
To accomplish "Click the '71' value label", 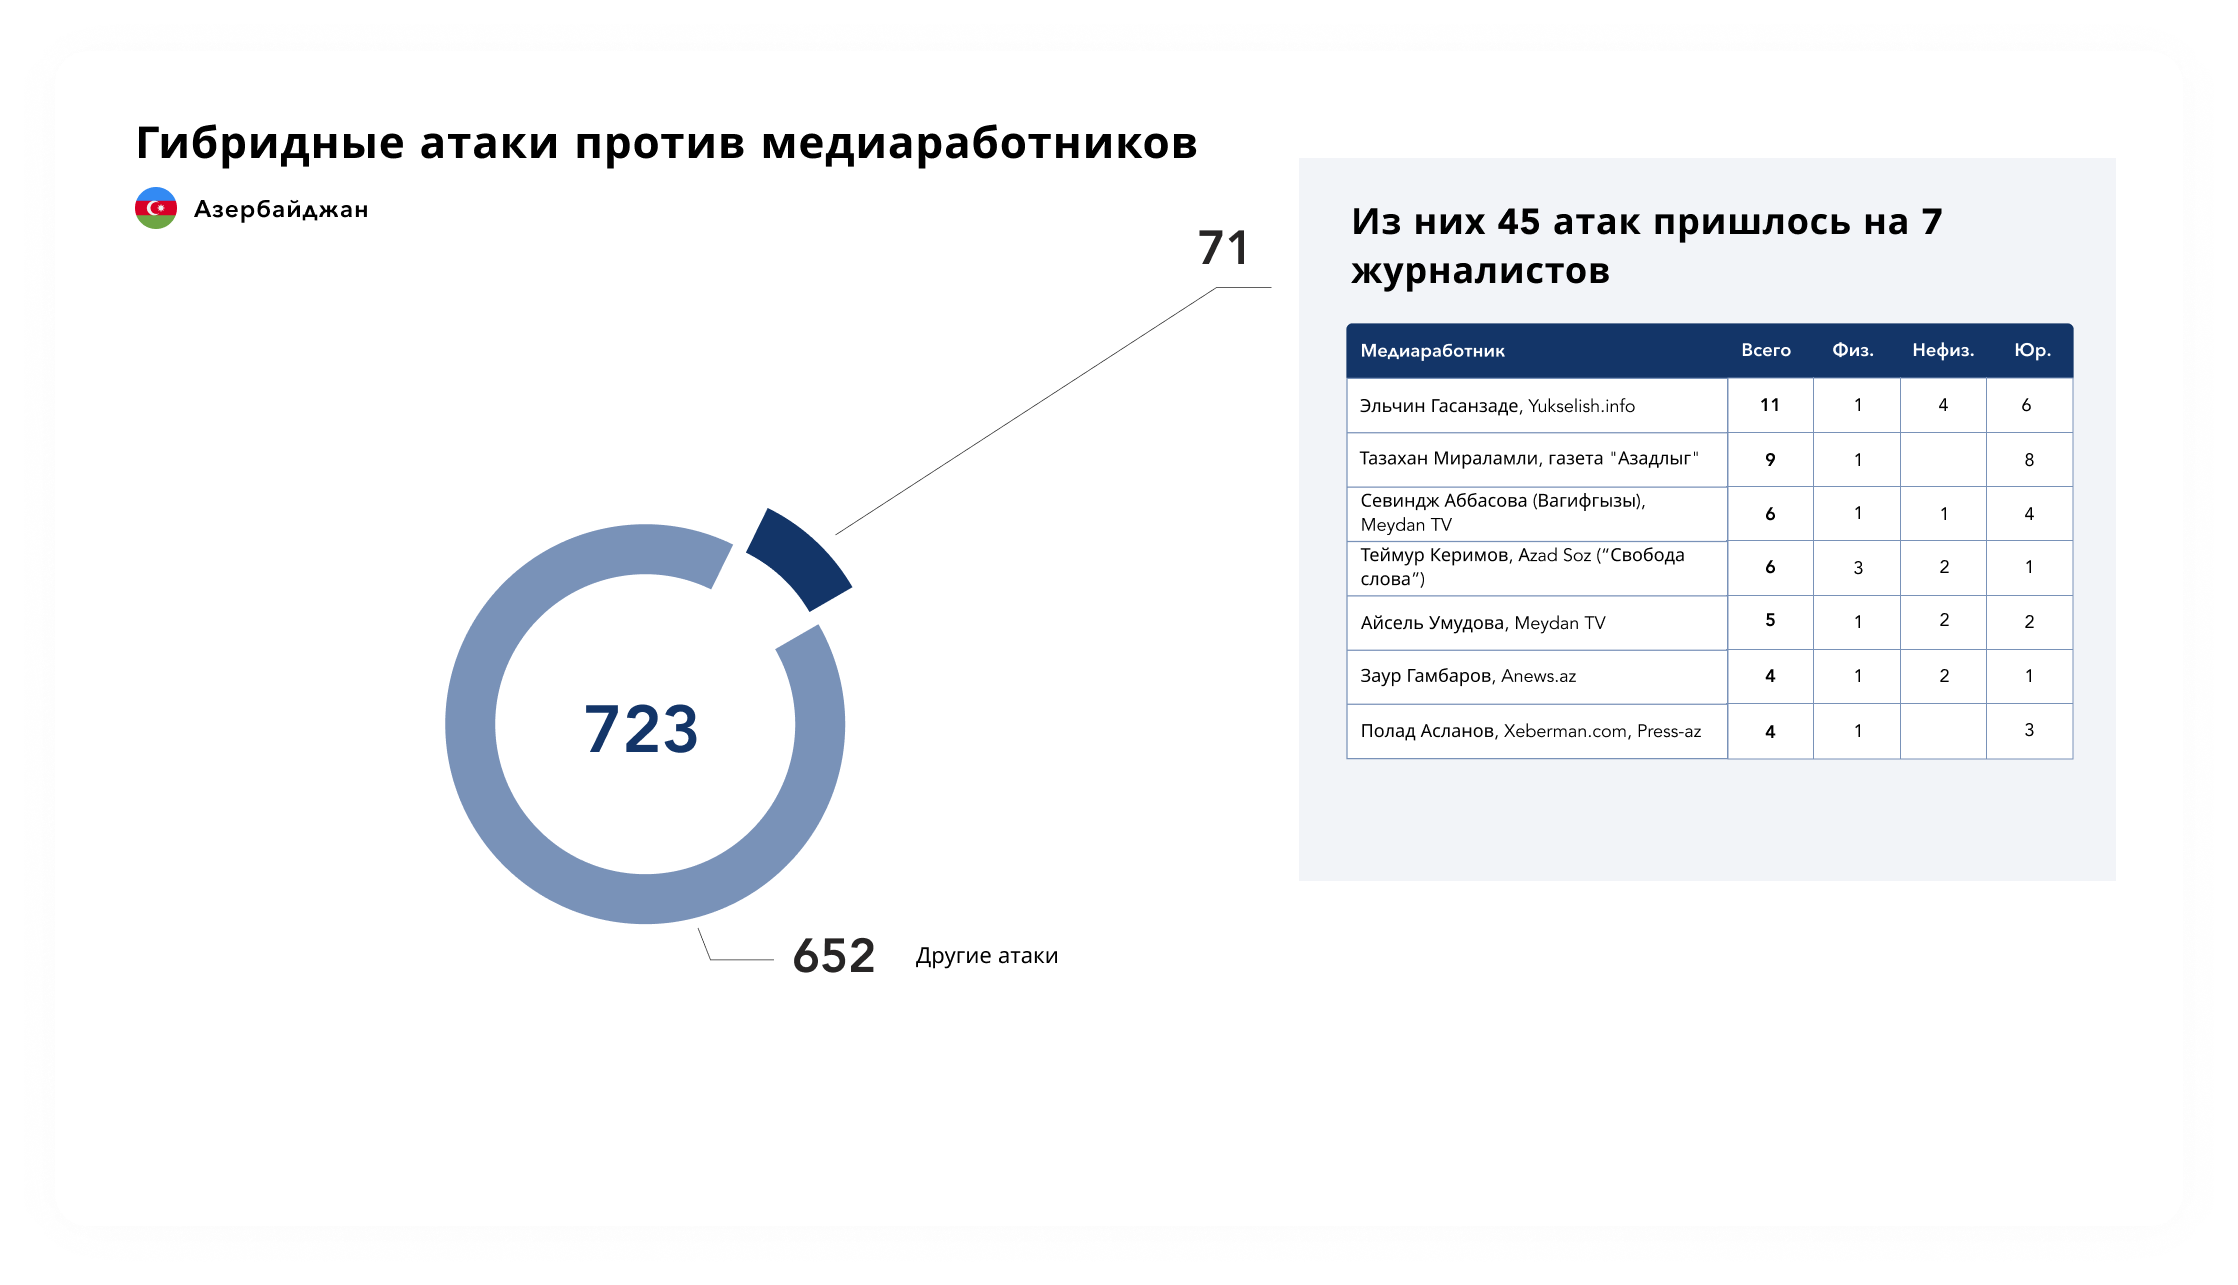I will point(1224,247).
